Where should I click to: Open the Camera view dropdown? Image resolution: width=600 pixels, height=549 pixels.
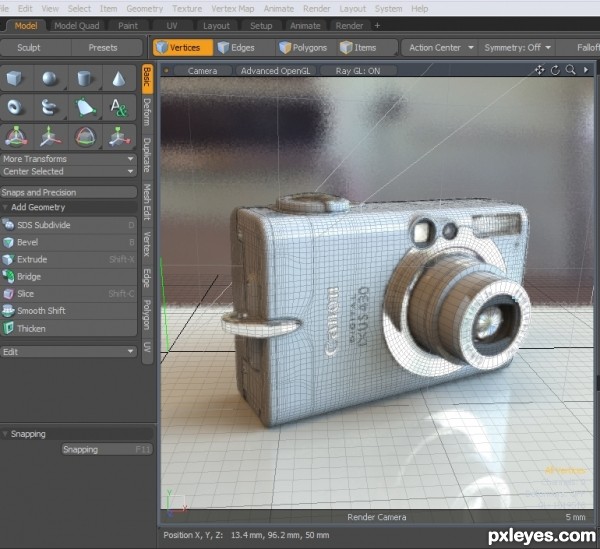202,71
